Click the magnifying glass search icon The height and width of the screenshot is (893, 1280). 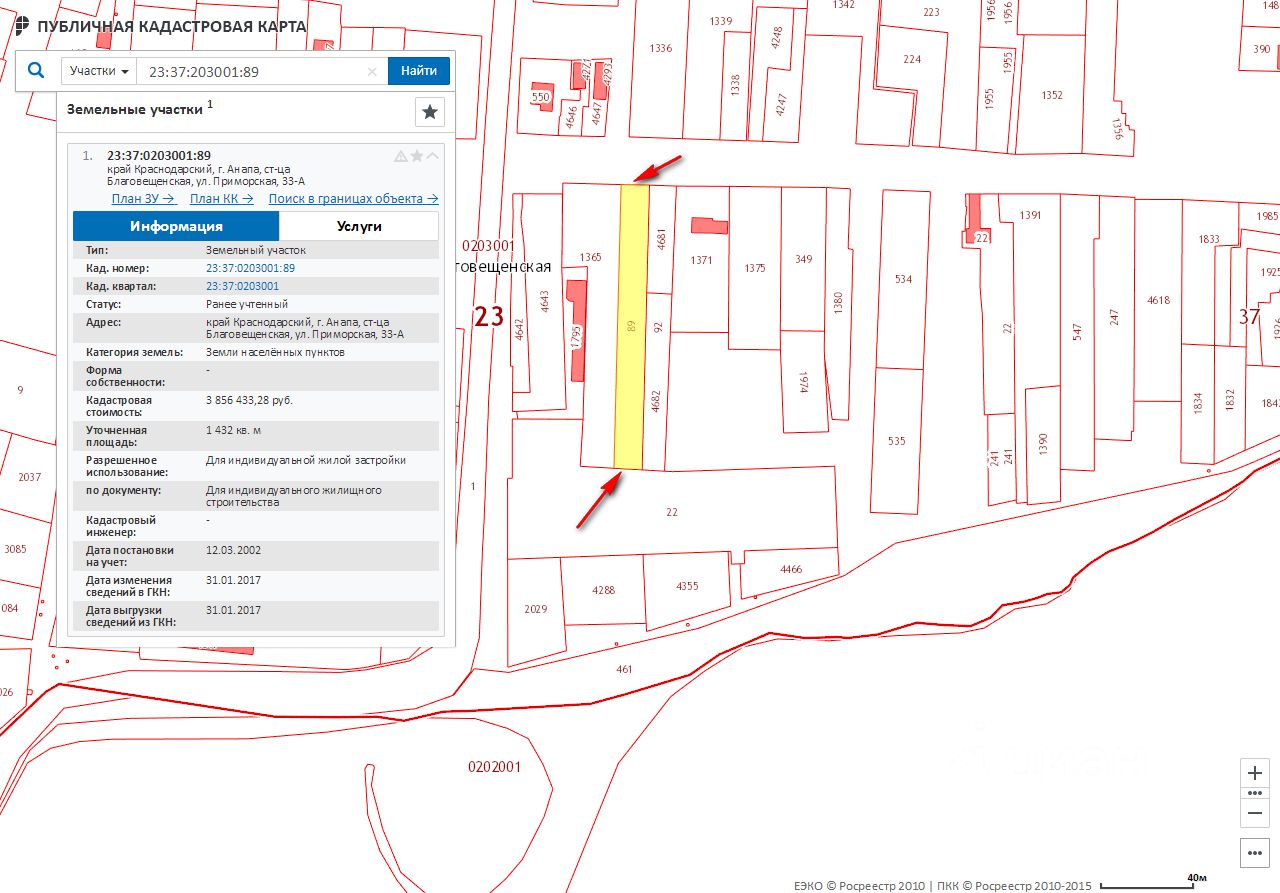36,71
